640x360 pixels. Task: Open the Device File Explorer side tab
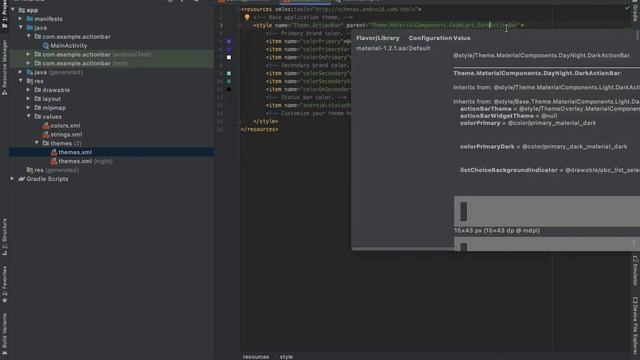point(635,327)
